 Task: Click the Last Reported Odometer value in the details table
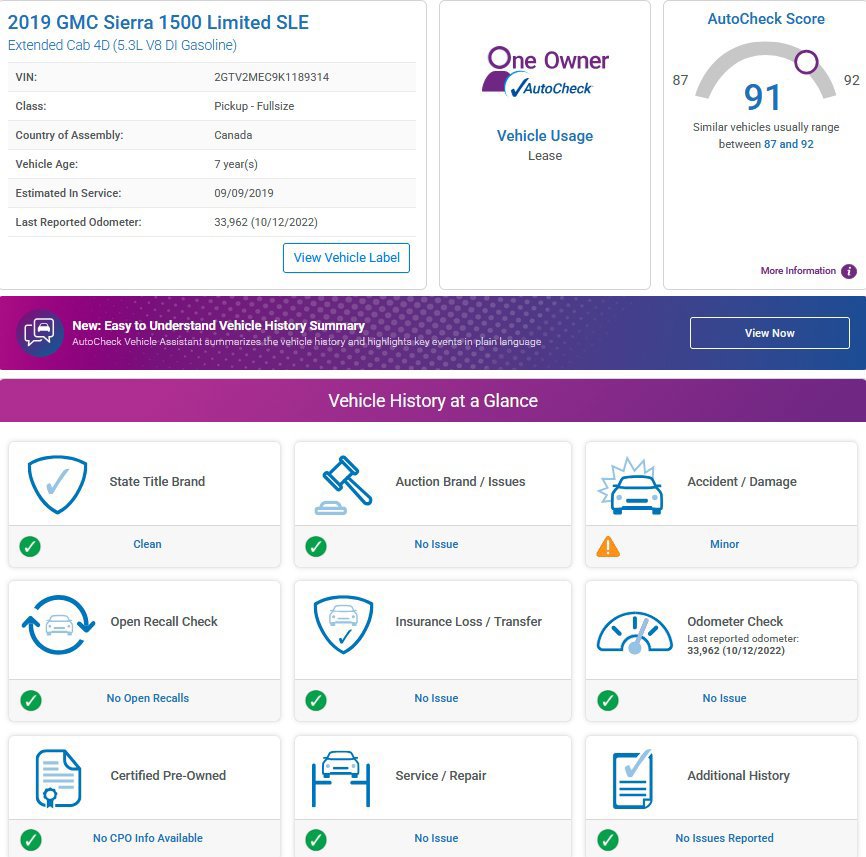[x=266, y=222]
